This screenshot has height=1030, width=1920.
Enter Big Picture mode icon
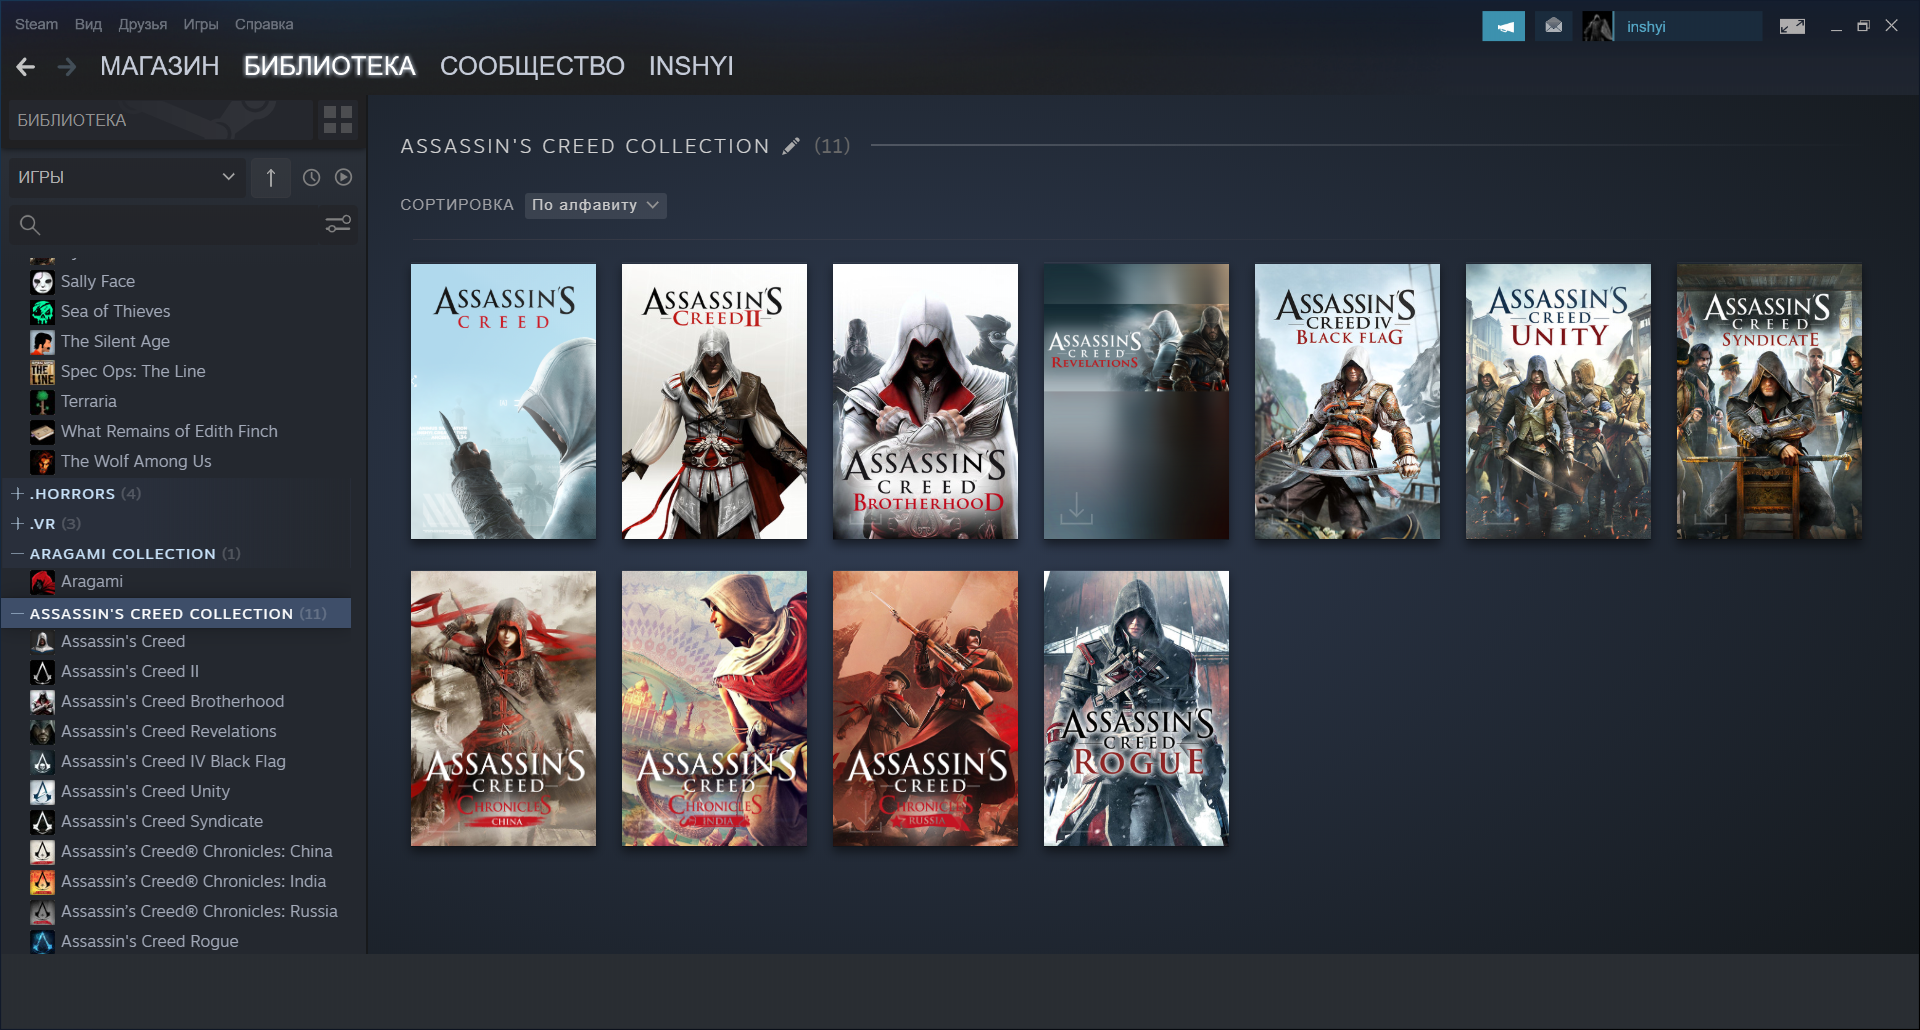[1792, 26]
